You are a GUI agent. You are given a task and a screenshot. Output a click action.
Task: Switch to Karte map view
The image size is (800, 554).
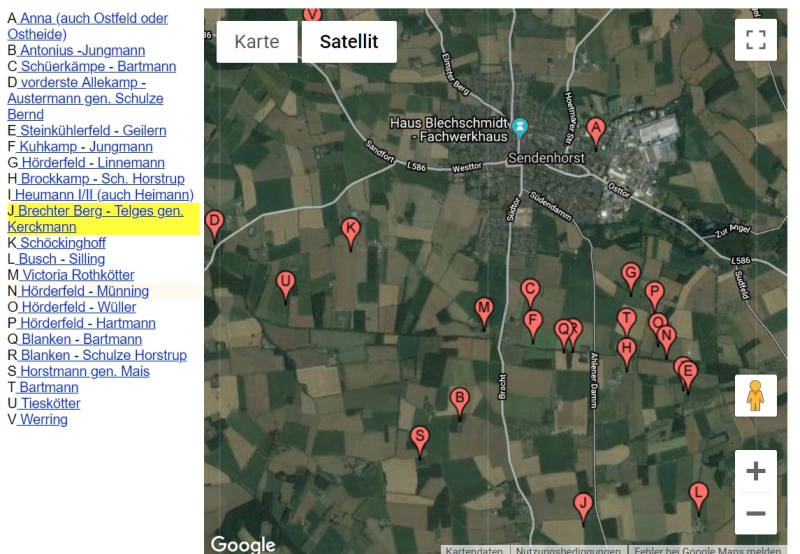(257, 41)
